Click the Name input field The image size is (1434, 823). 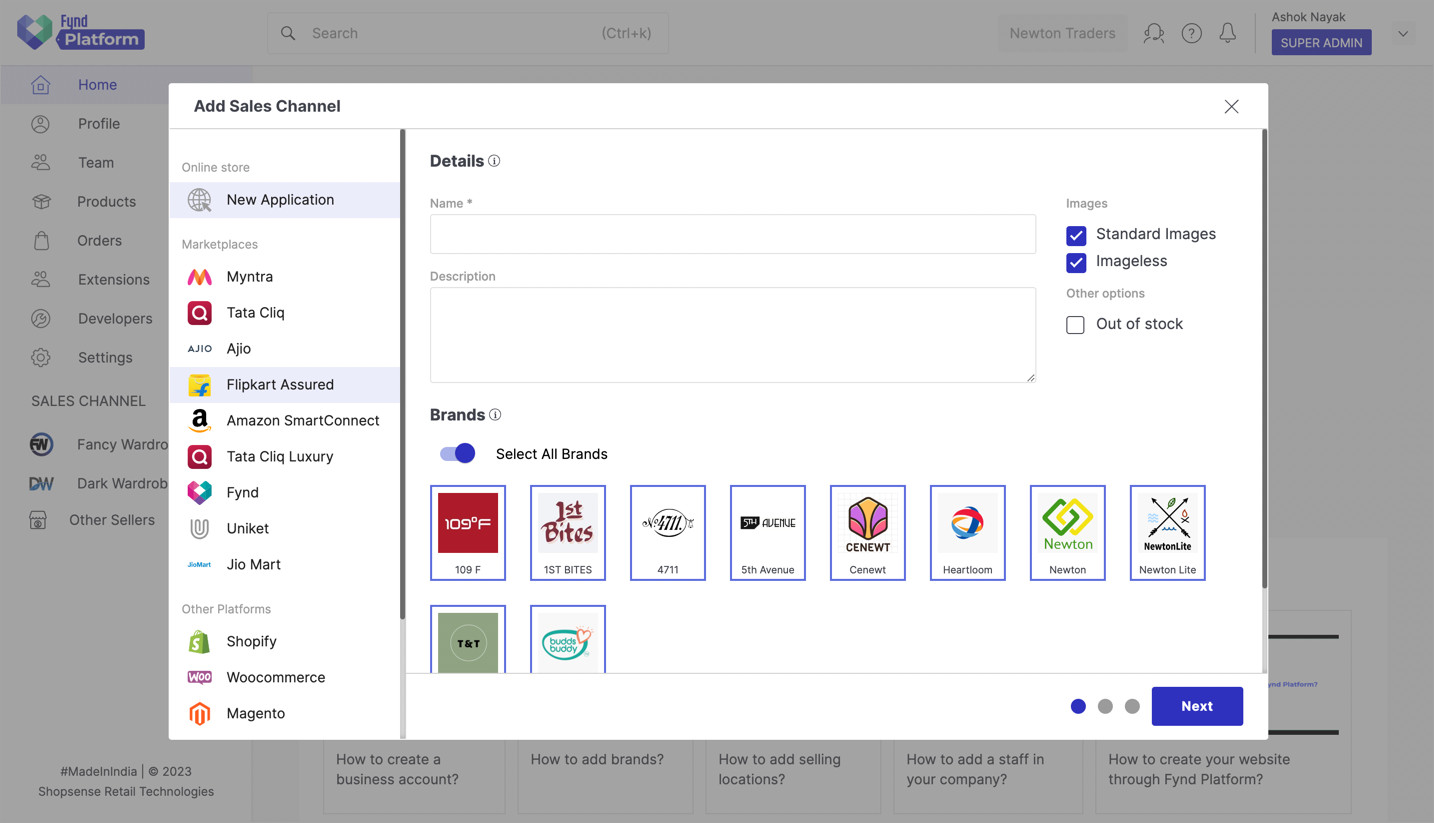733,234
